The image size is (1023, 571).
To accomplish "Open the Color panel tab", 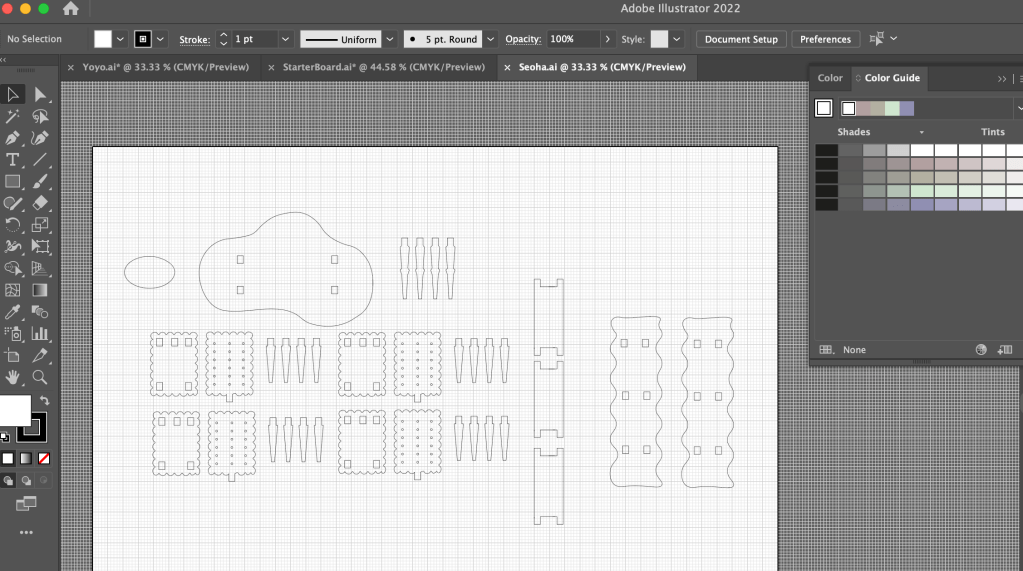I will tap(830, 78).
